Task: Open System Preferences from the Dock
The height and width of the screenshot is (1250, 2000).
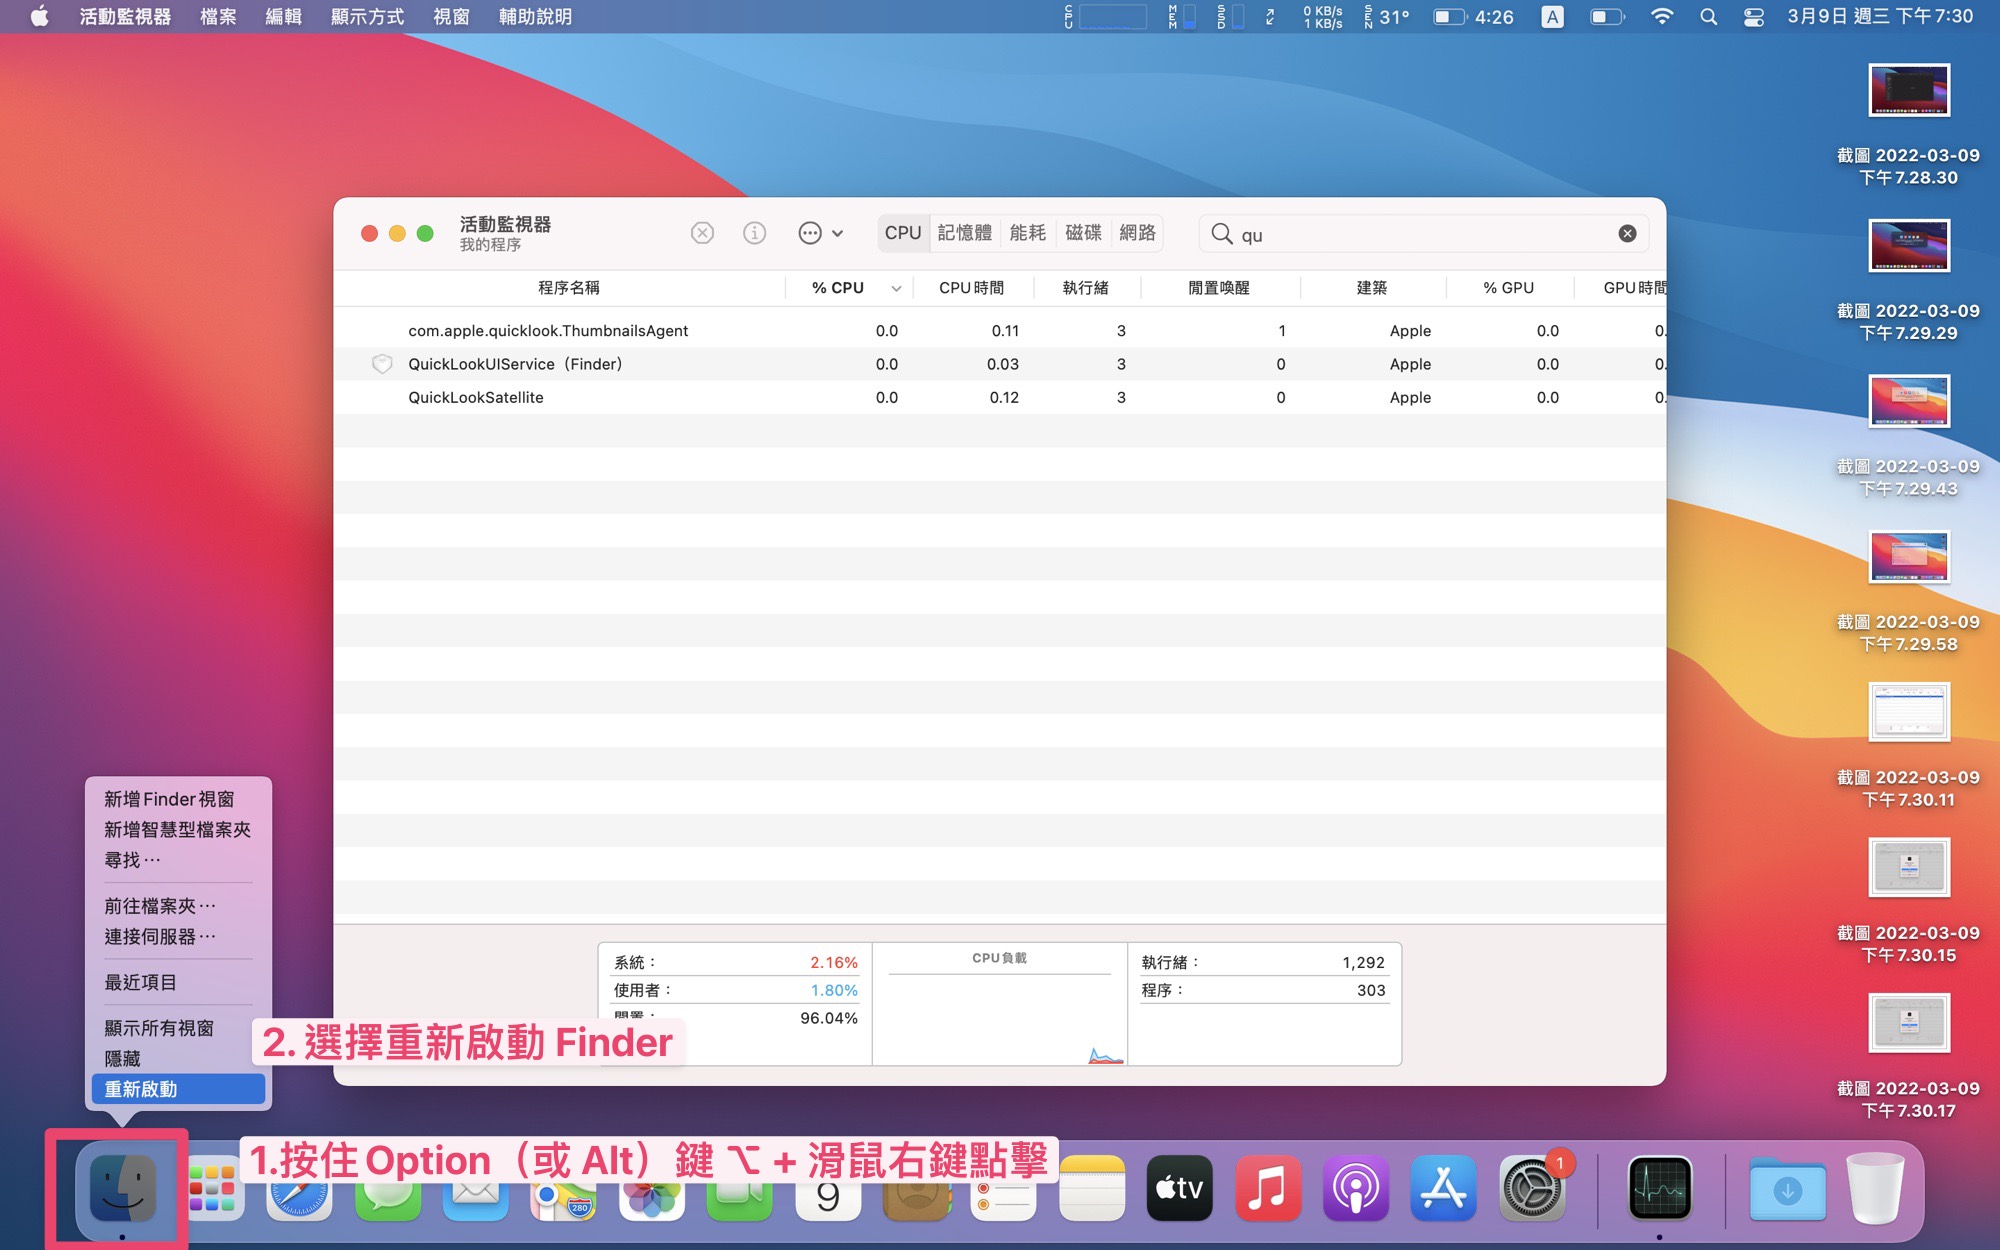Action: tap(1531, 1188)
